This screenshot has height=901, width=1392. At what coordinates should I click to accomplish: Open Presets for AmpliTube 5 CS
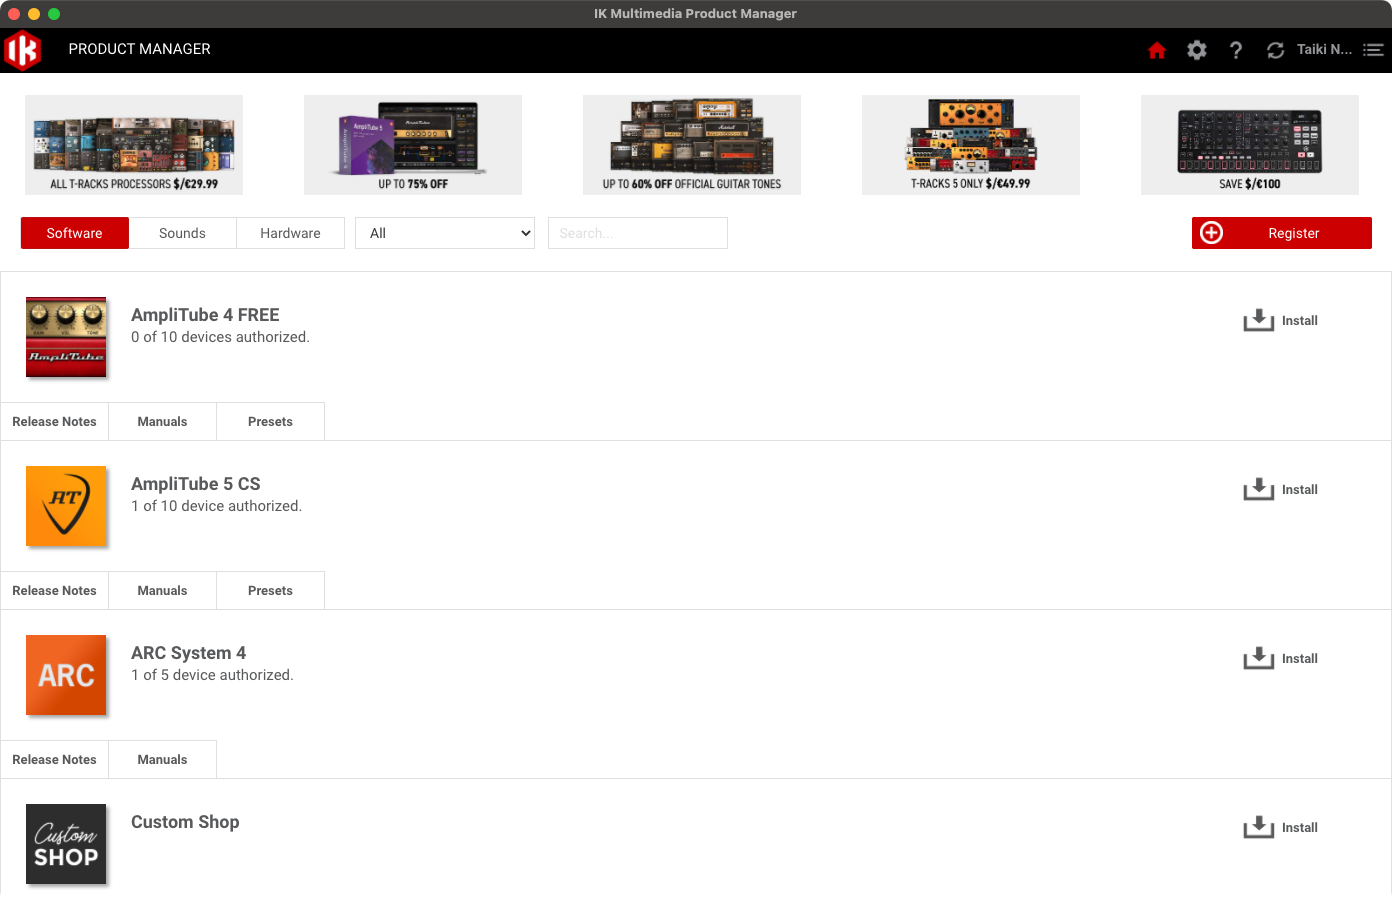[x=270, y=591]
